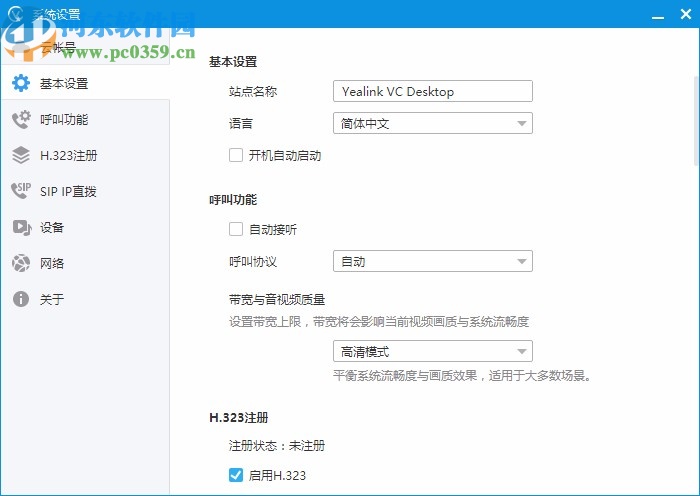Enable 开机自动启动 checkbox
Screen dimensions: 700x496
[x=236, y=155]
